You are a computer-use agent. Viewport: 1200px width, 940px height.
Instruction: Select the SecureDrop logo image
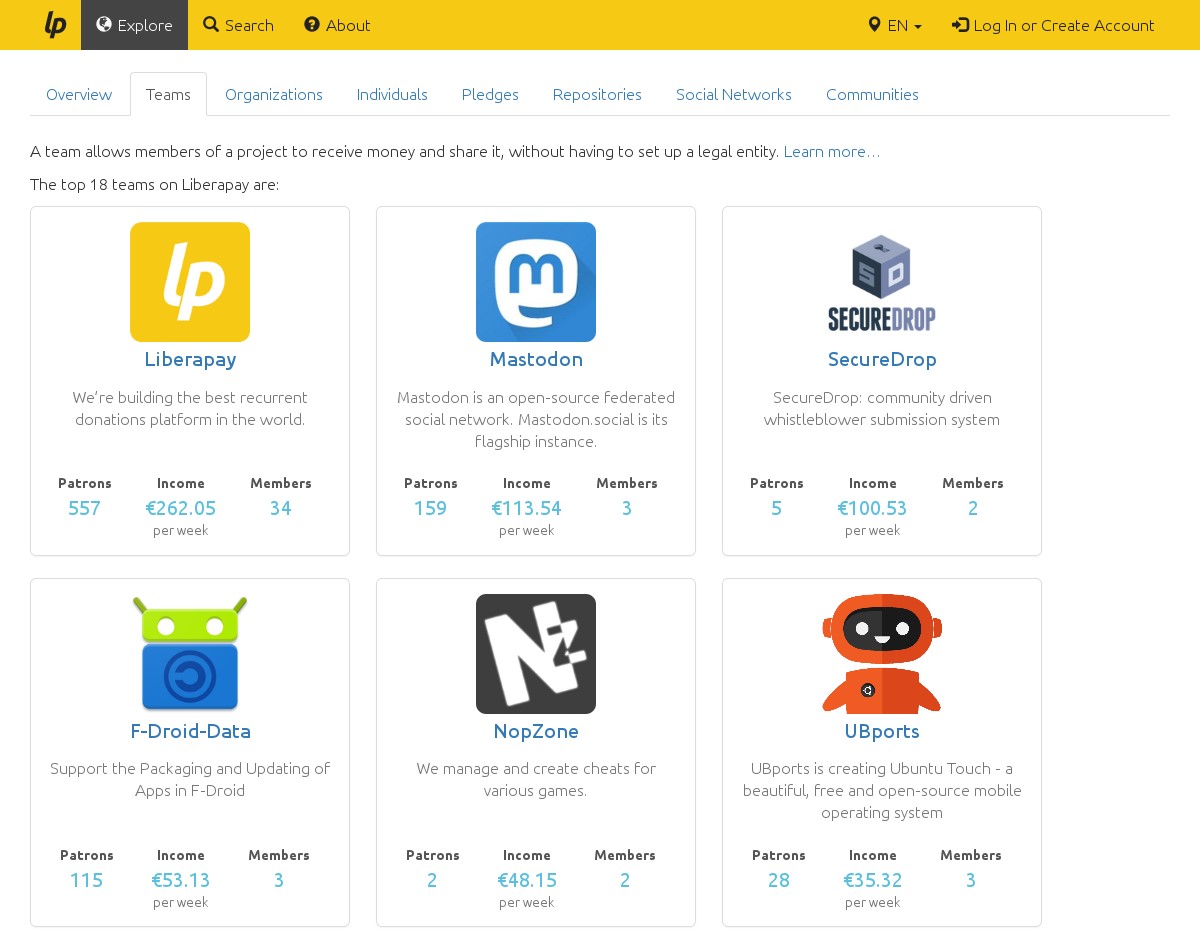click(x=882, y=282)
